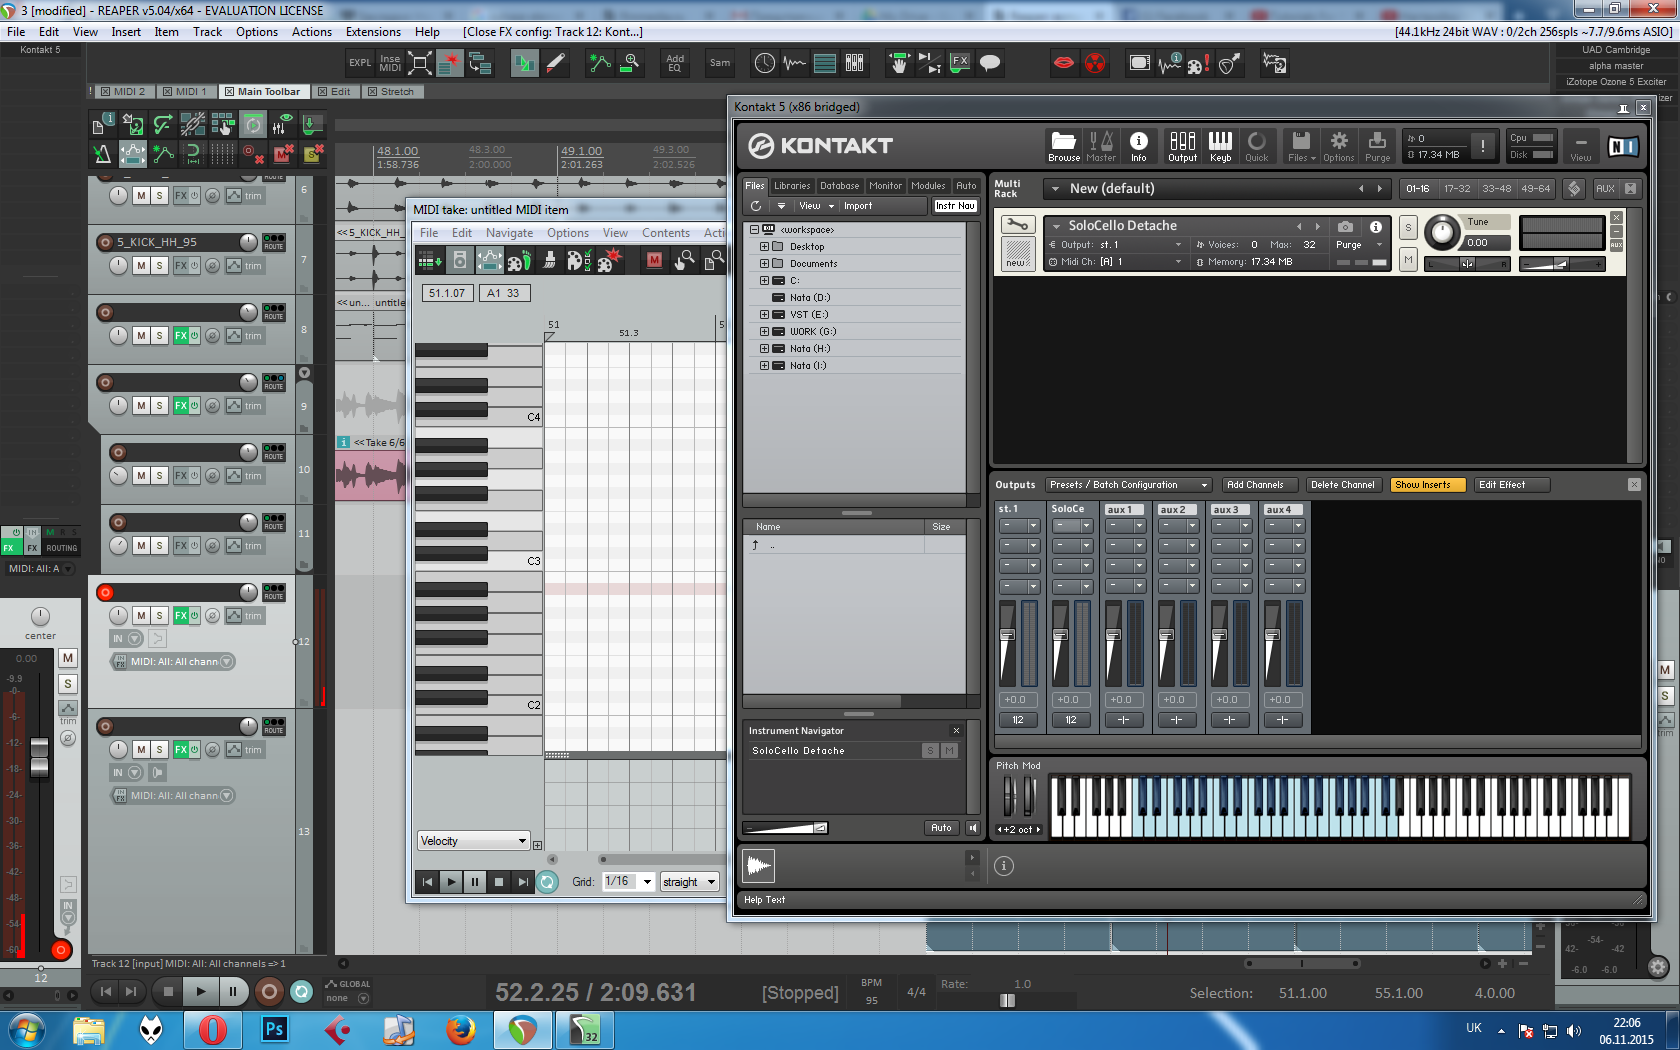Open the REAPER Extensions menu
The width and height of the screenshot is (1680, 1050).
(x=373, y=32)
